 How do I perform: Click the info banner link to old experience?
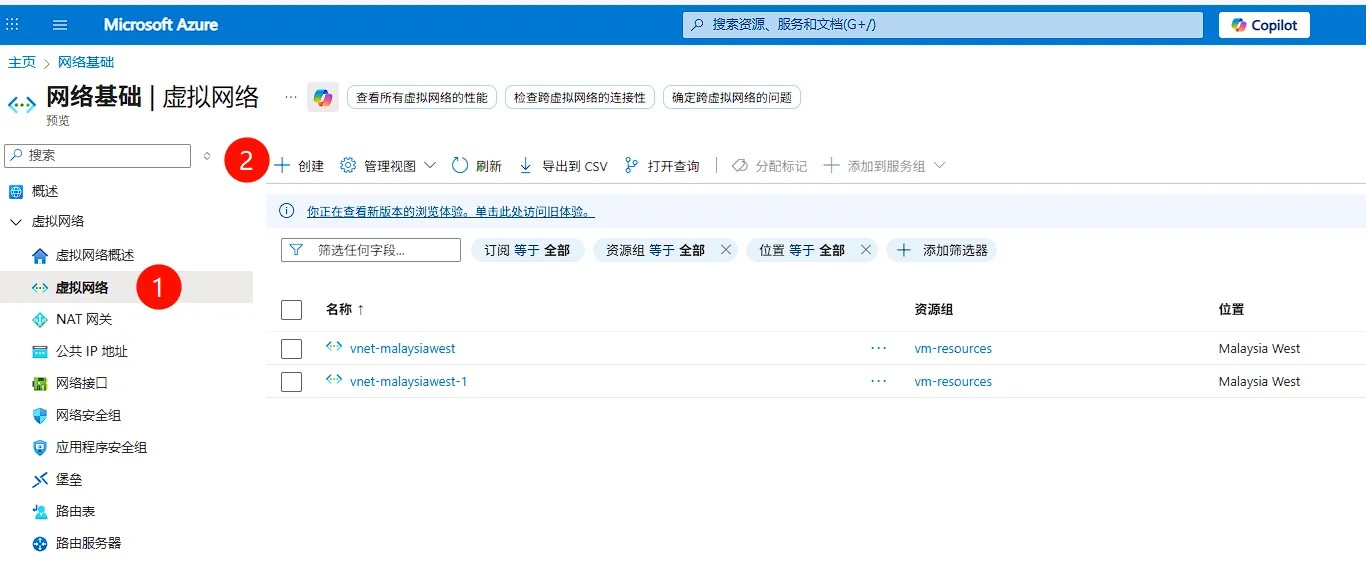click(451, 211)
